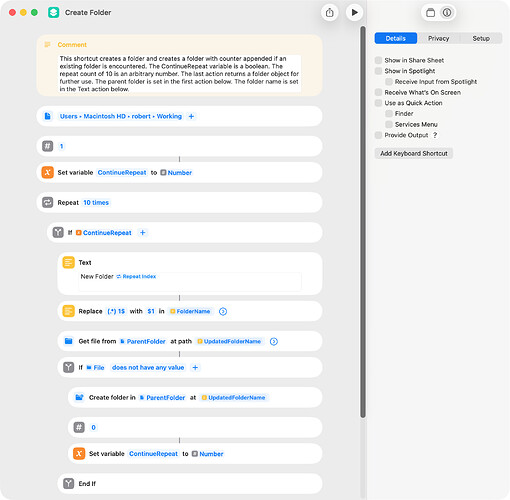This screenshot has width=510, height=500.
Task: Enable Receive What's On Screen
Action: (378, 92)
